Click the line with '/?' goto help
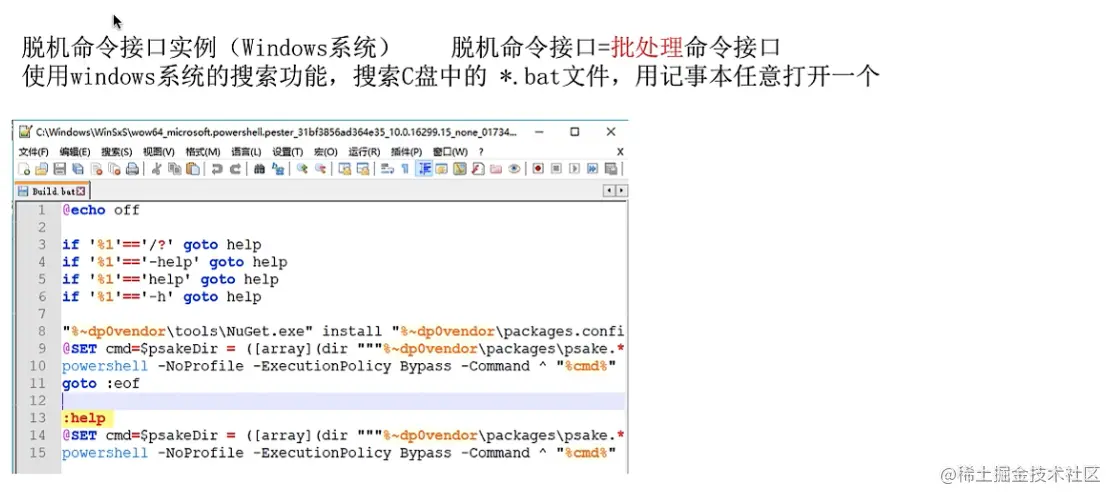 click(x=162, y=245)
